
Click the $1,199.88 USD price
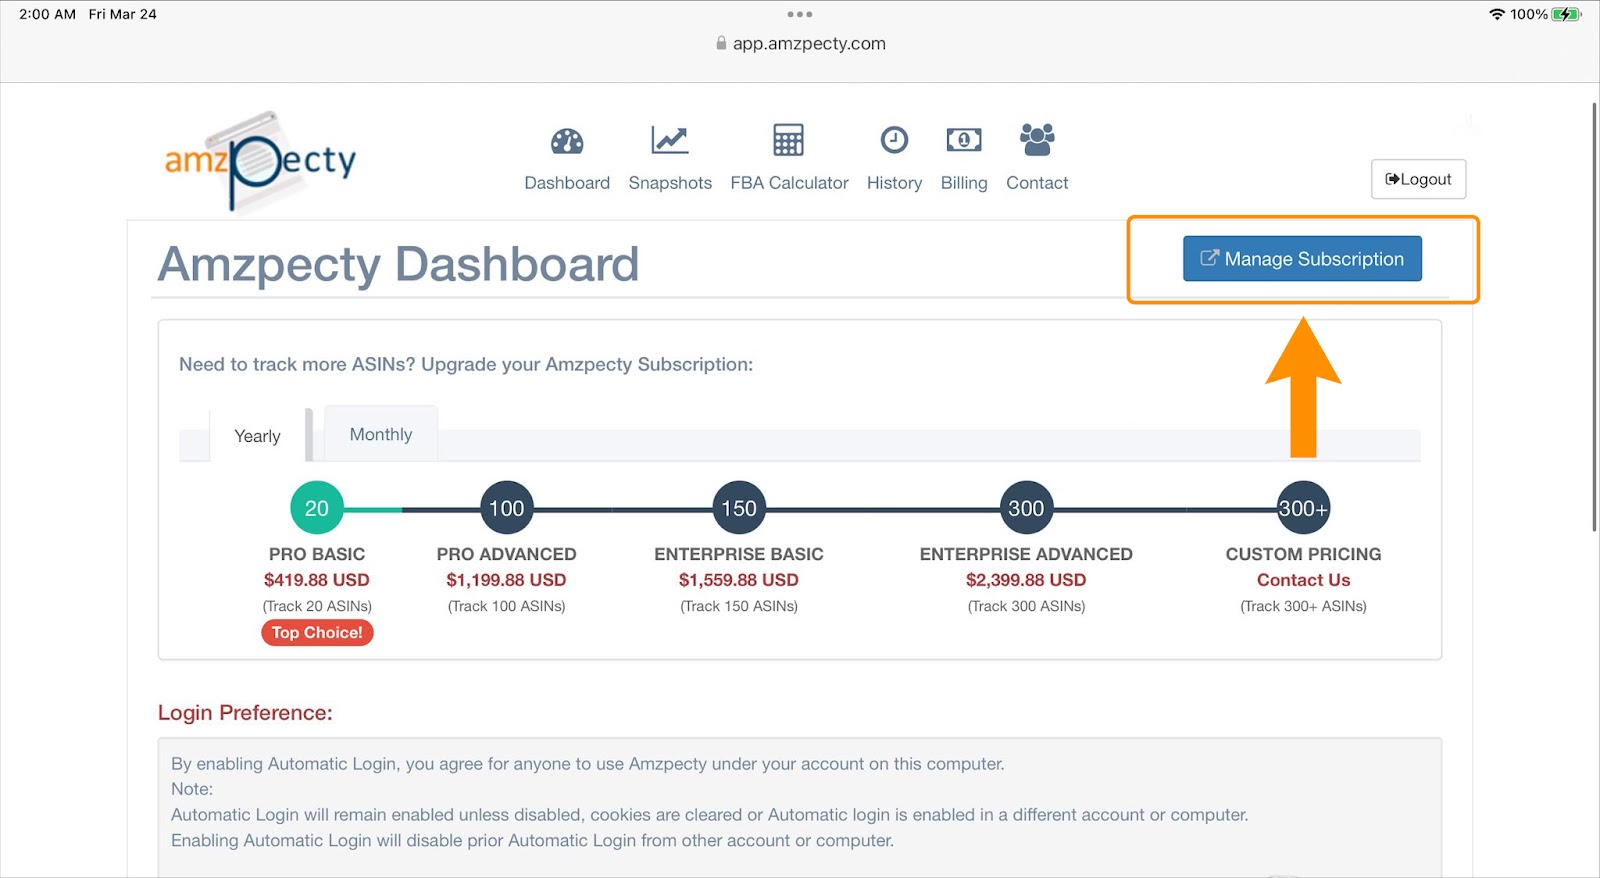pos(506,580)
